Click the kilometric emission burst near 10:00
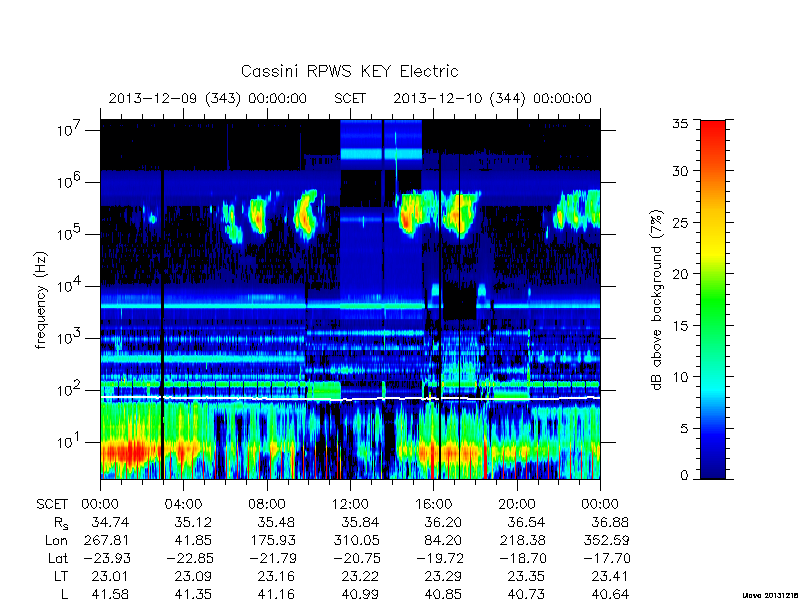This screenshot has width=800, height=600. pyautogui.click(x=305, y=214)
